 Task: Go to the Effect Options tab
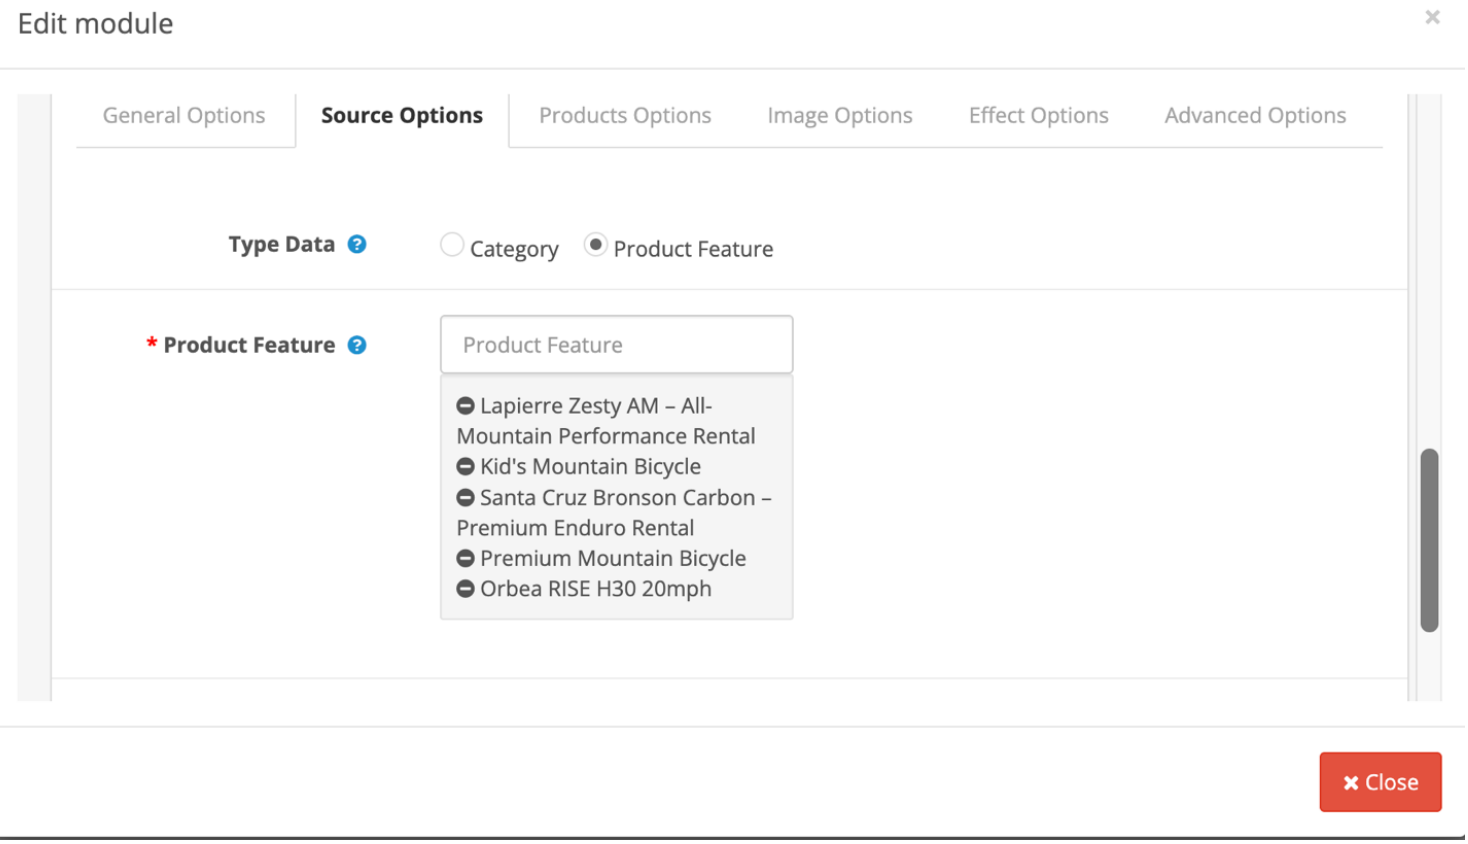1038,116
